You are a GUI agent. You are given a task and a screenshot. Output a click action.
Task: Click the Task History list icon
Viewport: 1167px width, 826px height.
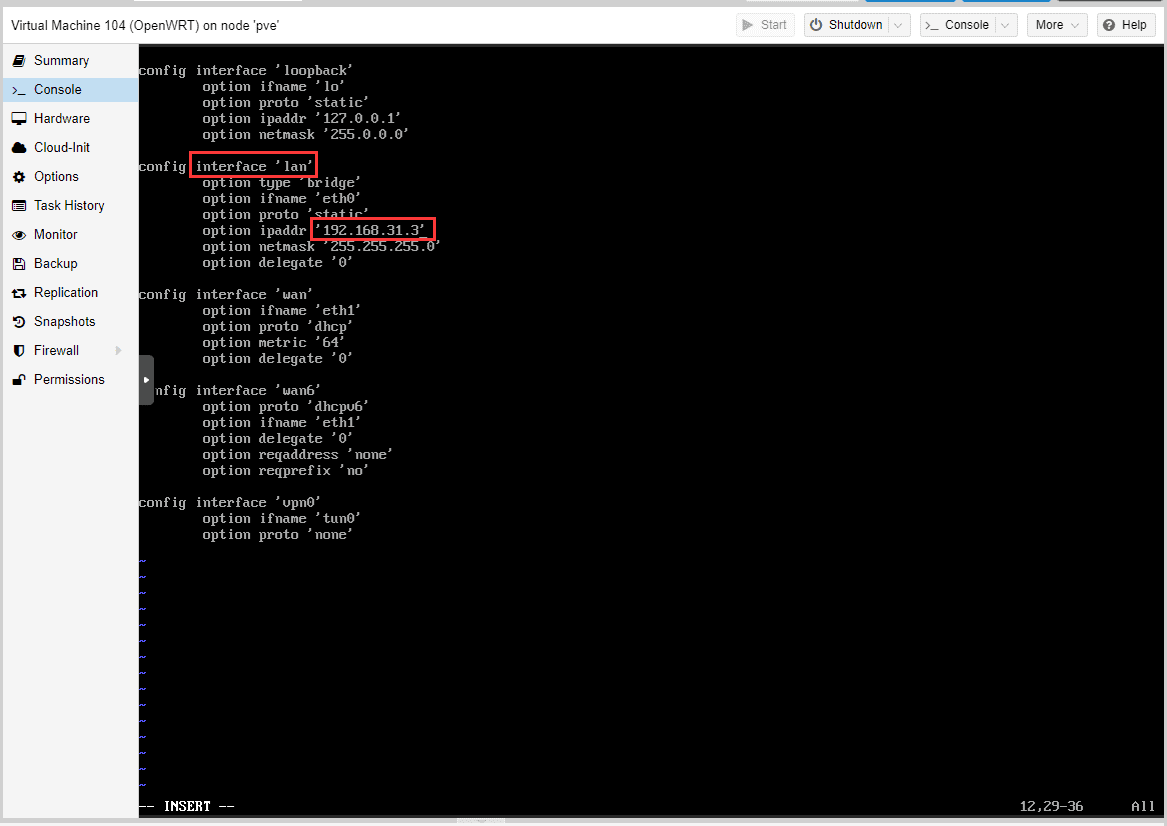pyautogui.click(x=19, y=205)
